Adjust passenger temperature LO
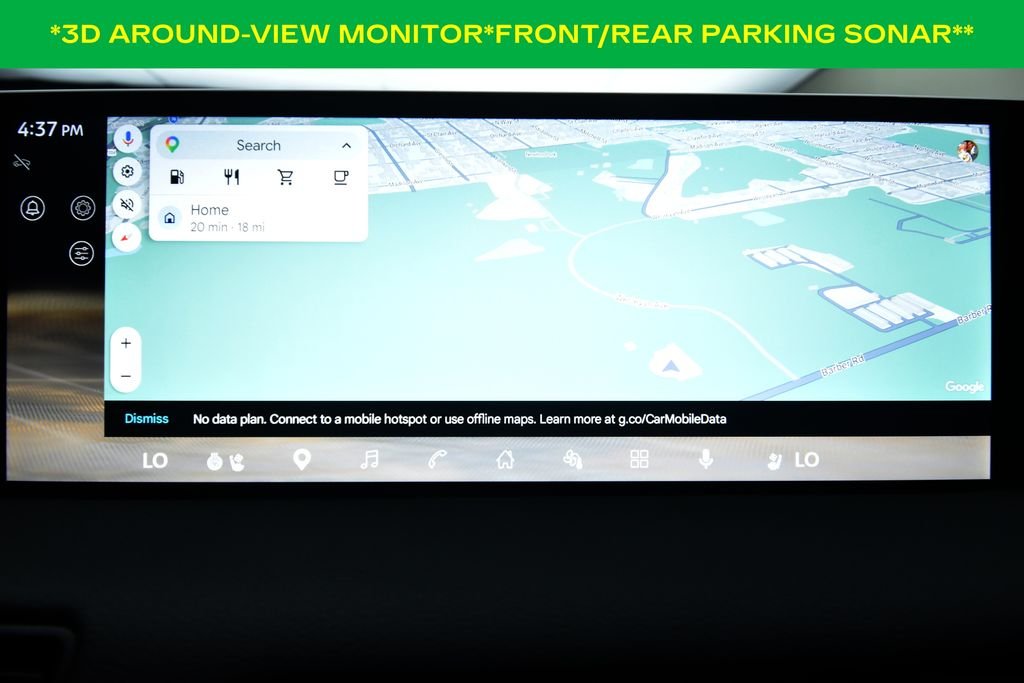The height and width of the screenshot is (683, 1024). [807, 460]
